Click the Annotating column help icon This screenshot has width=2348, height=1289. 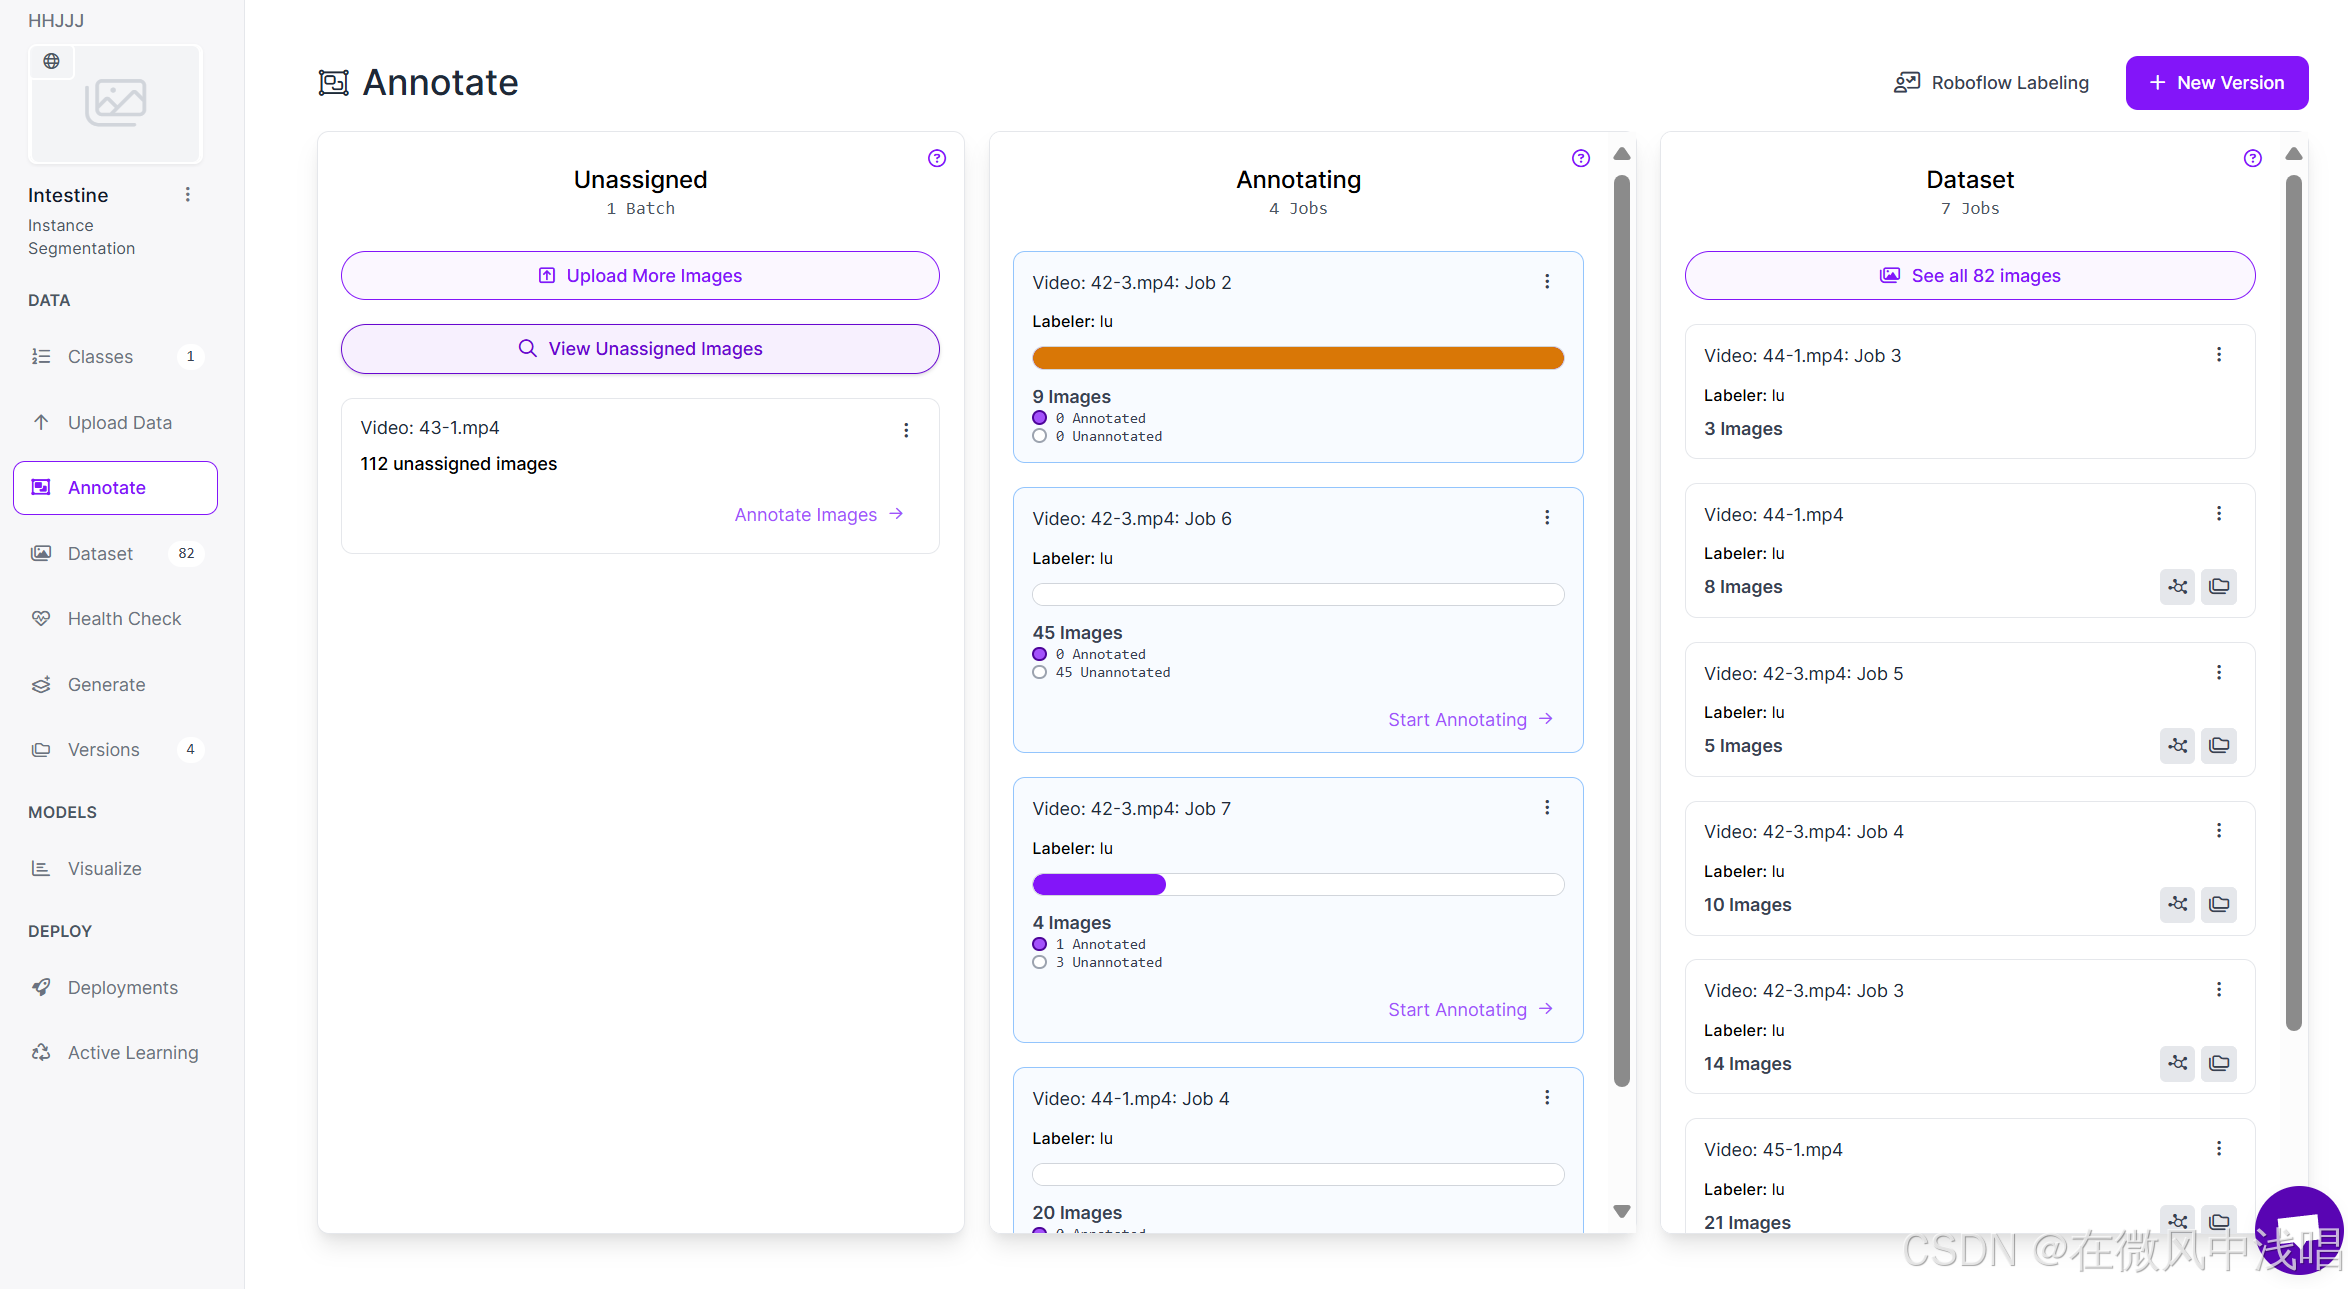1580,158
